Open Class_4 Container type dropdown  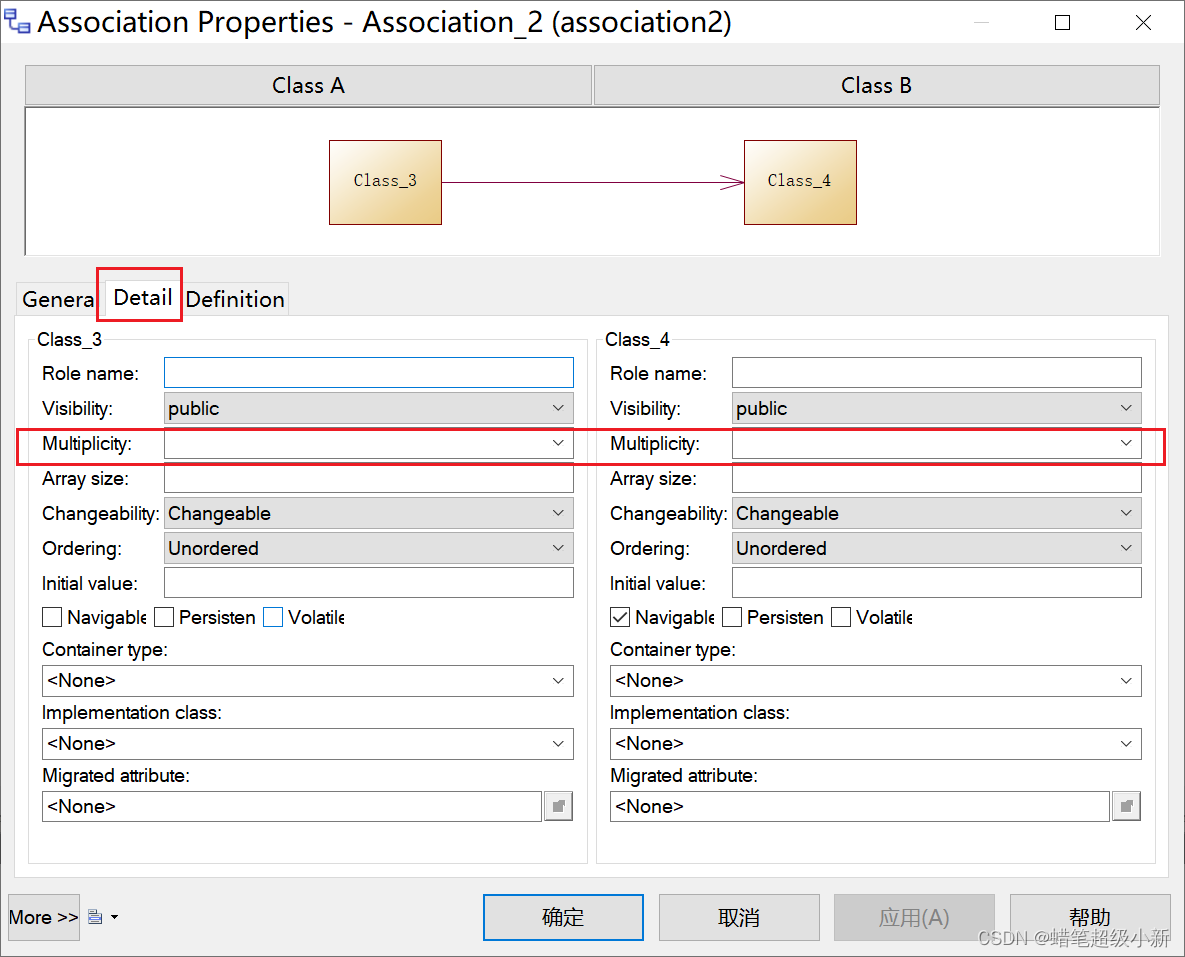coord(875,681)
